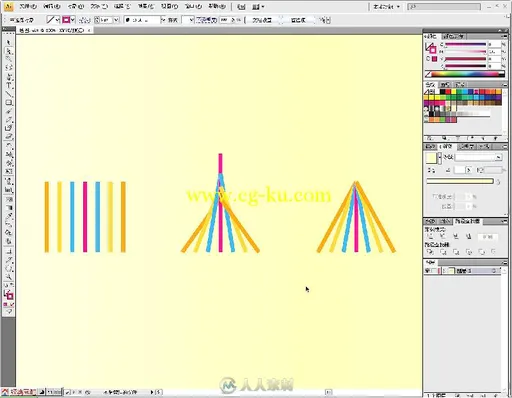
Task: Click fill and stroke indicator in toolbox
Action: tap(8, 295)
